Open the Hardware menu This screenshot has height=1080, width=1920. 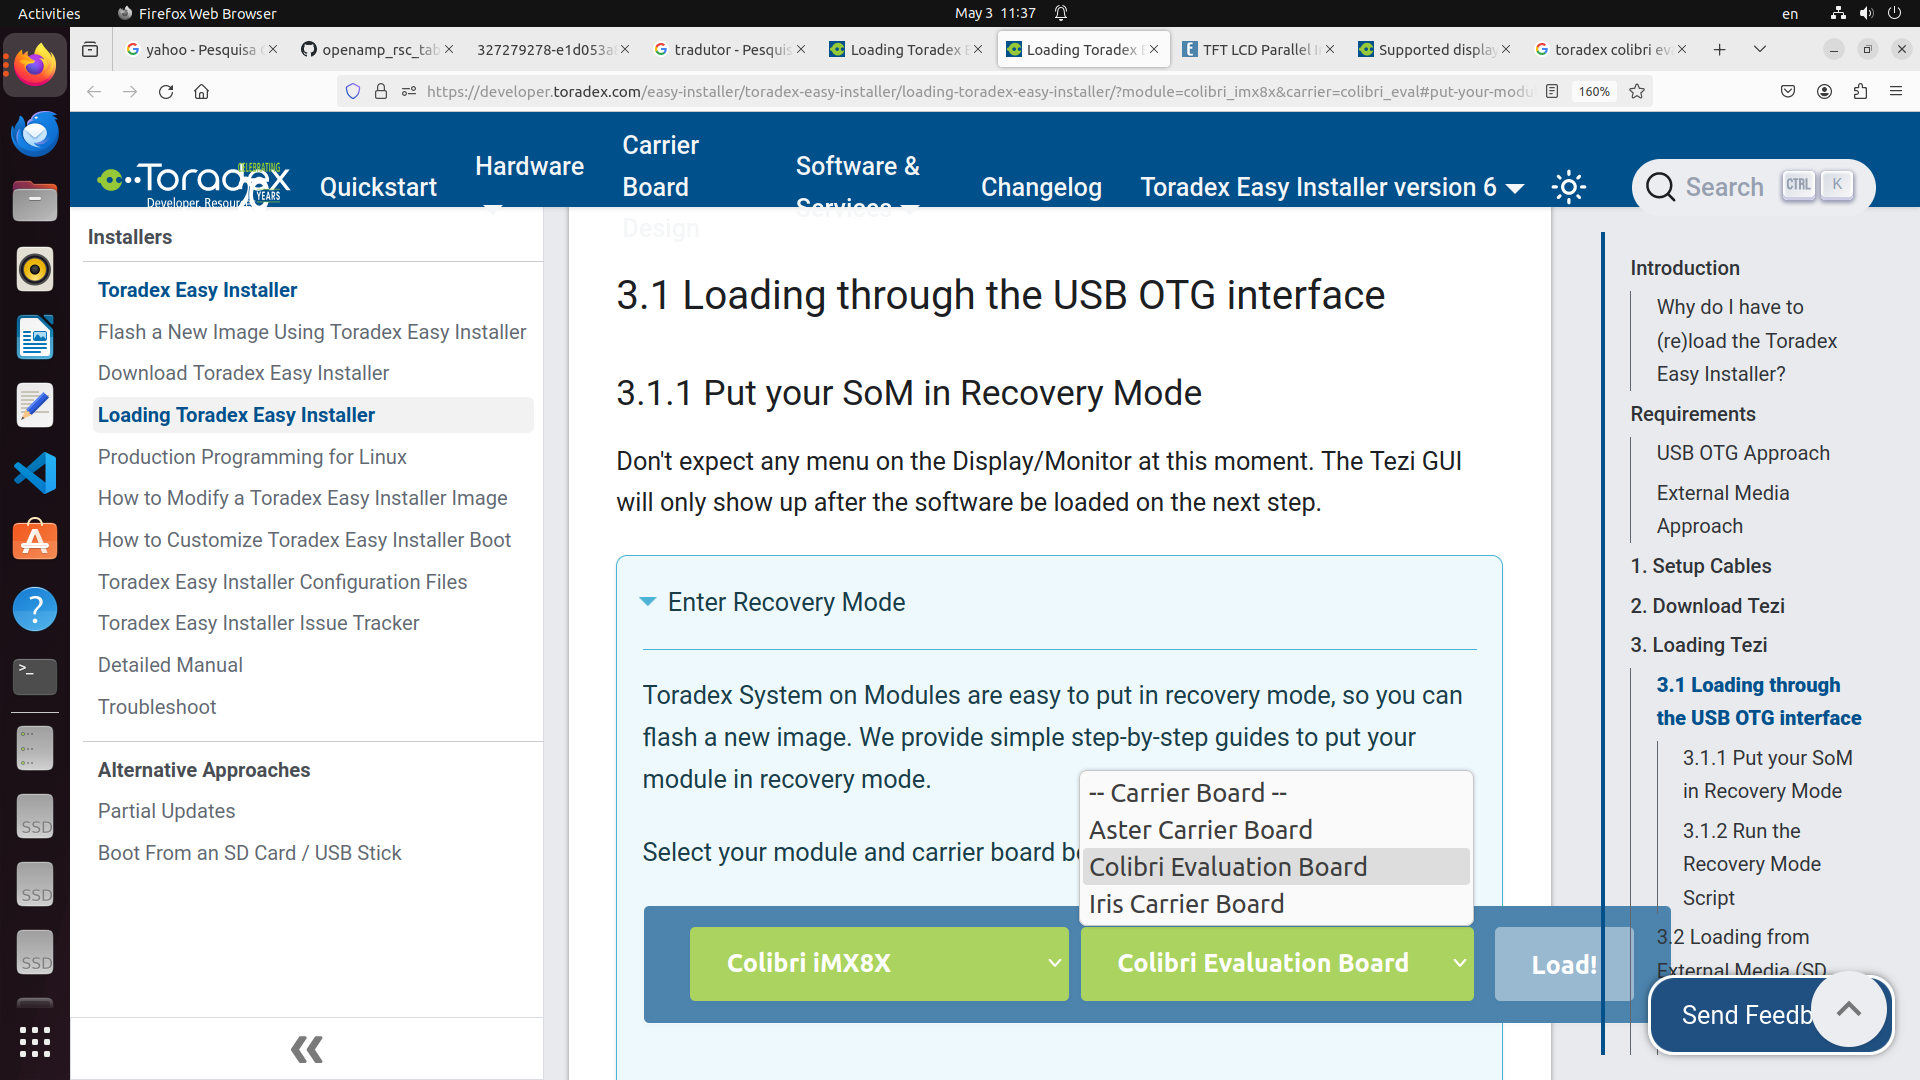[x=529, y=166]
